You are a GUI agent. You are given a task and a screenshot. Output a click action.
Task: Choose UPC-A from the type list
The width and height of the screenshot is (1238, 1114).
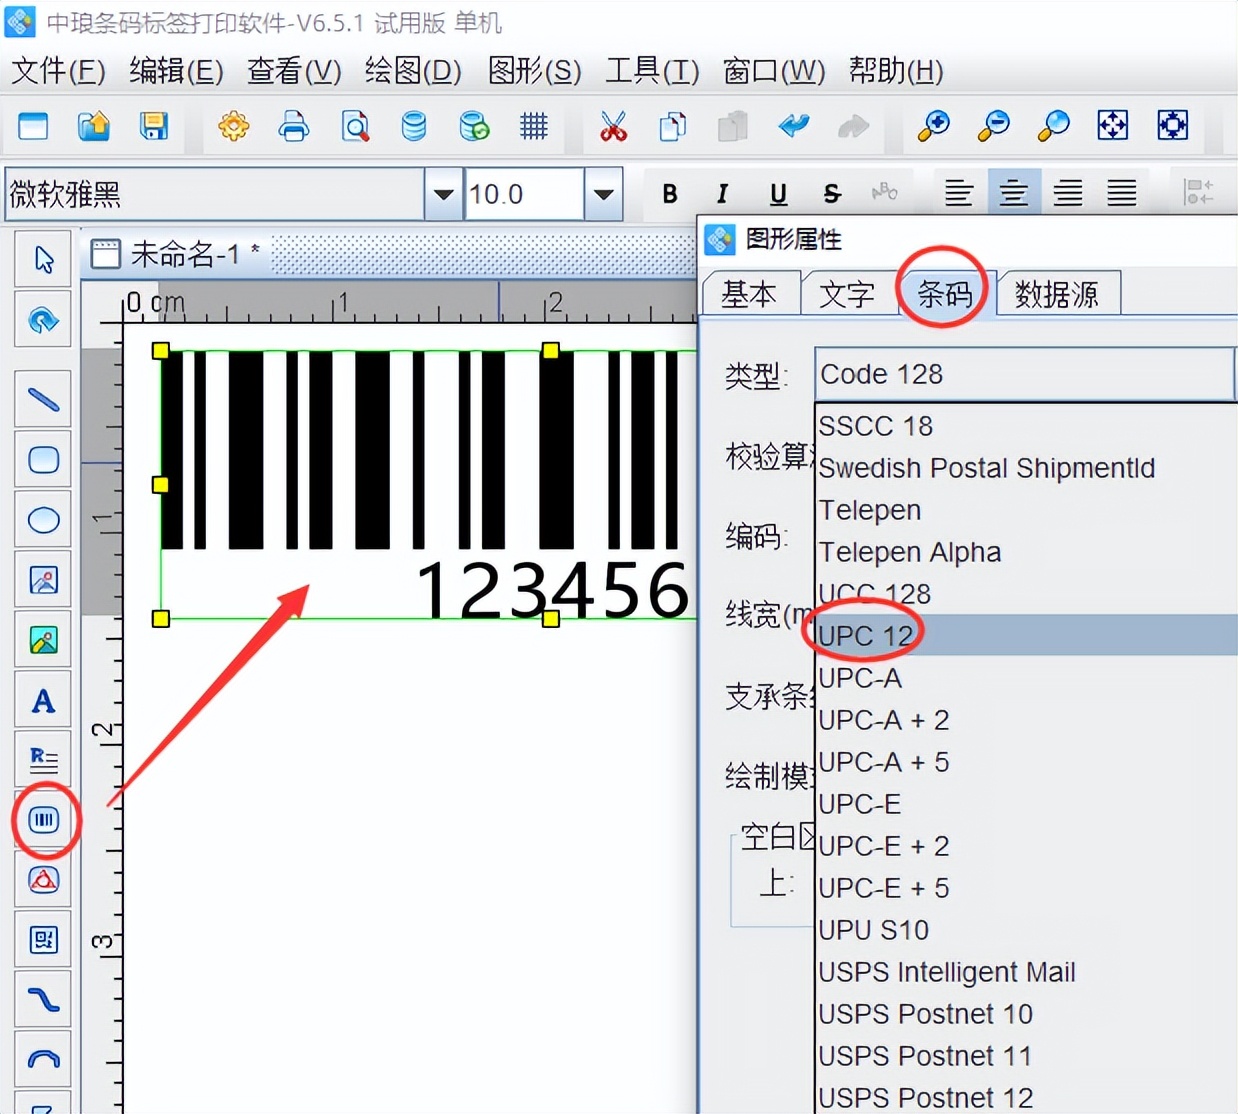[x=1027, y=678]
